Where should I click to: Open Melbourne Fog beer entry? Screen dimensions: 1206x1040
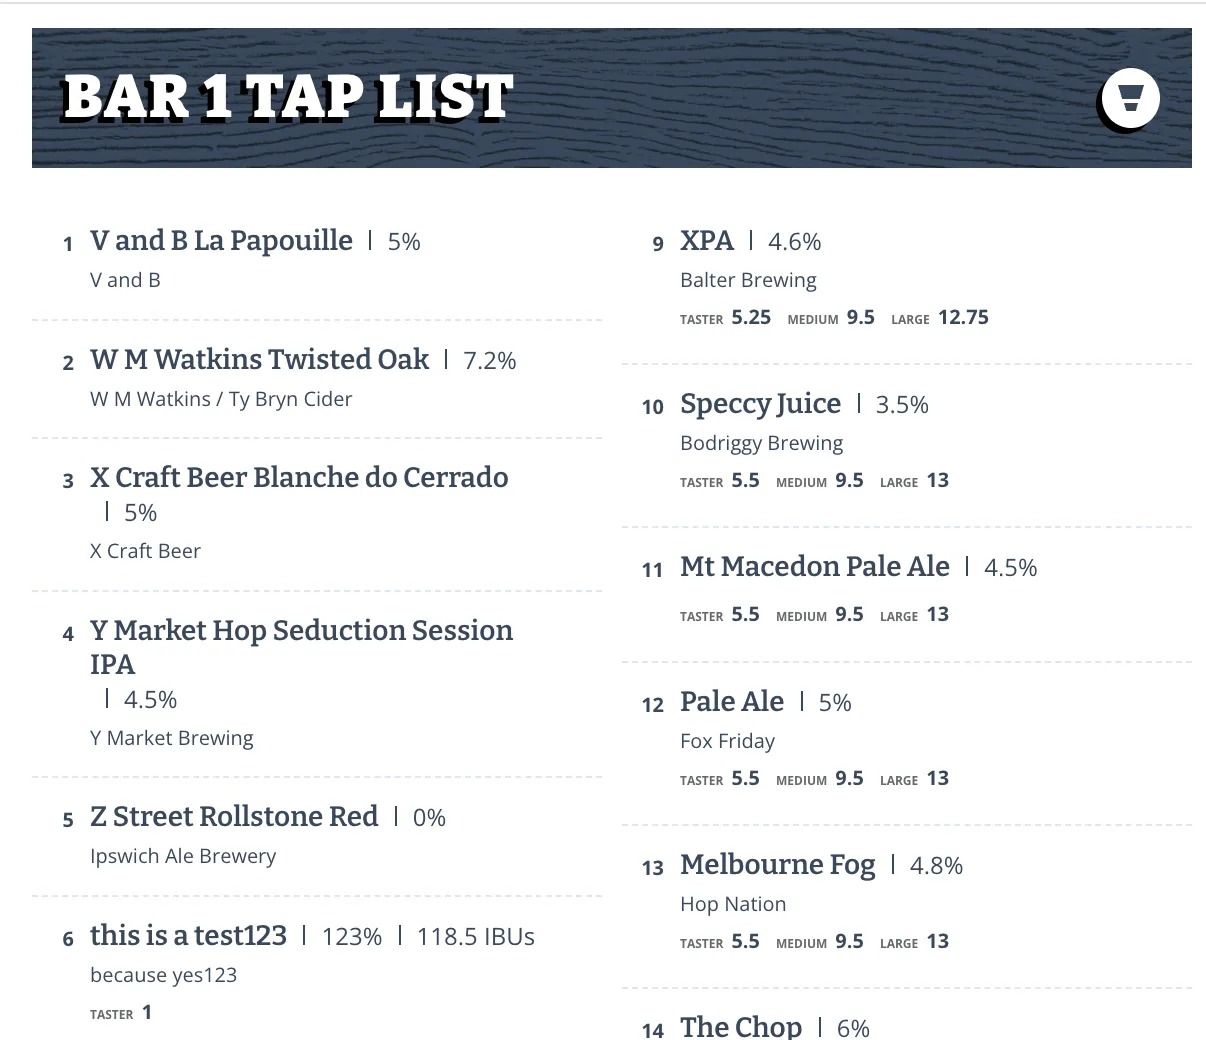point(777,865)
